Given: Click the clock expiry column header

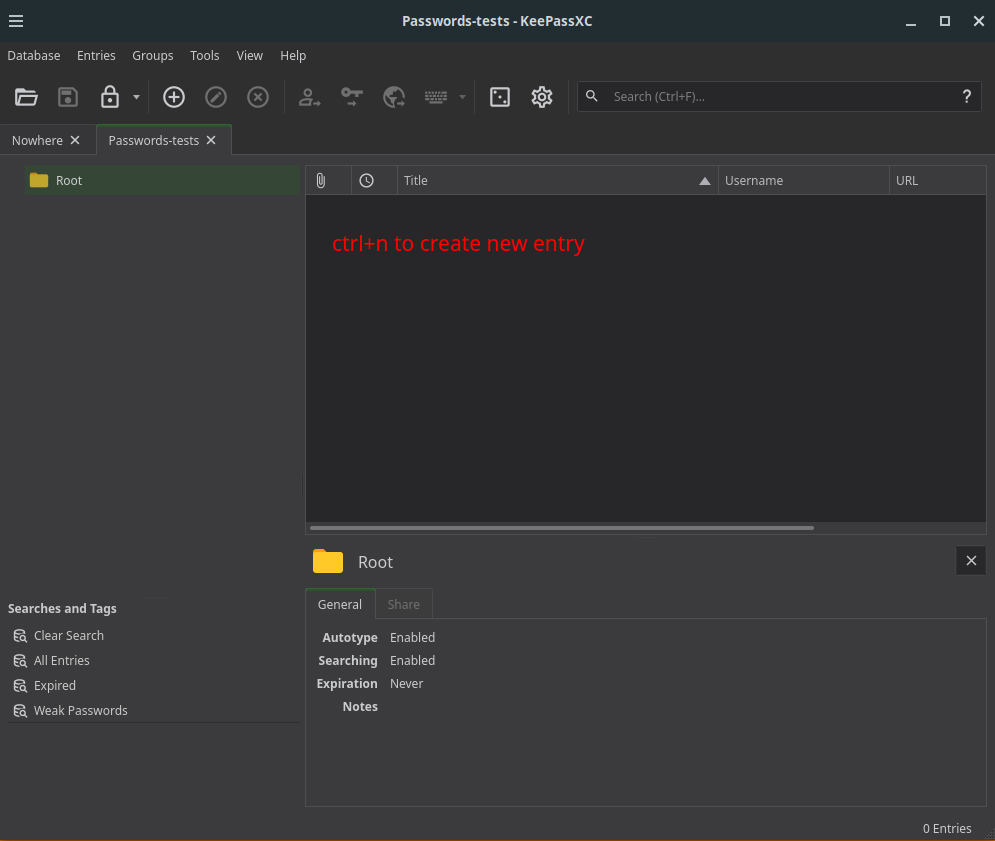Looking at the screenshot, I should [x=367, y=181].
